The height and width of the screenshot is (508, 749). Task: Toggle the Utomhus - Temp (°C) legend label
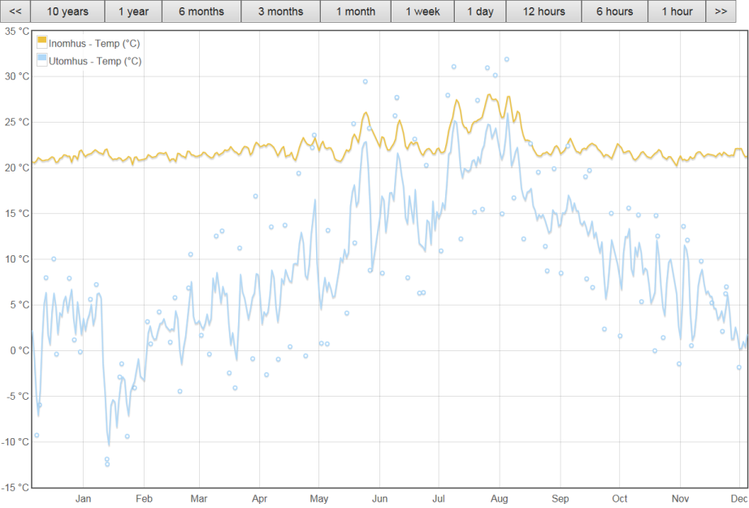[x=95, y=61]
